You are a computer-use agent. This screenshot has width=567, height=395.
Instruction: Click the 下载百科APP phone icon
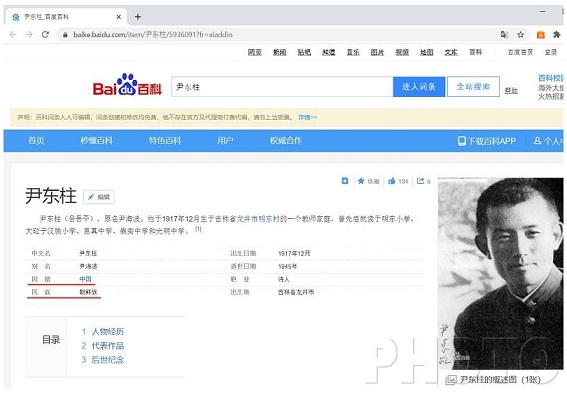tap(461, 141)
